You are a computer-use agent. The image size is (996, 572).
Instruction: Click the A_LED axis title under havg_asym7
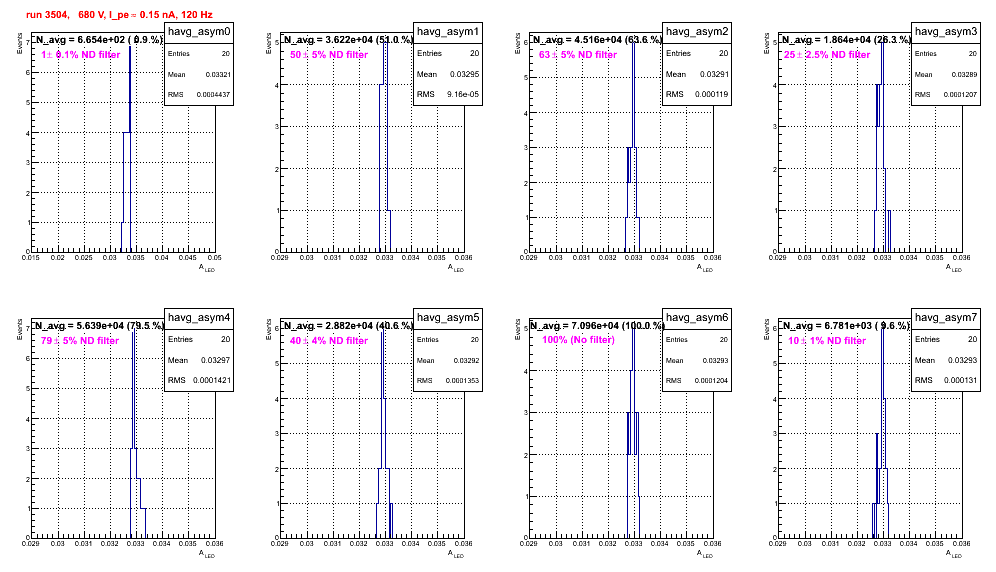pyautogui.click(x=954, y=554)
